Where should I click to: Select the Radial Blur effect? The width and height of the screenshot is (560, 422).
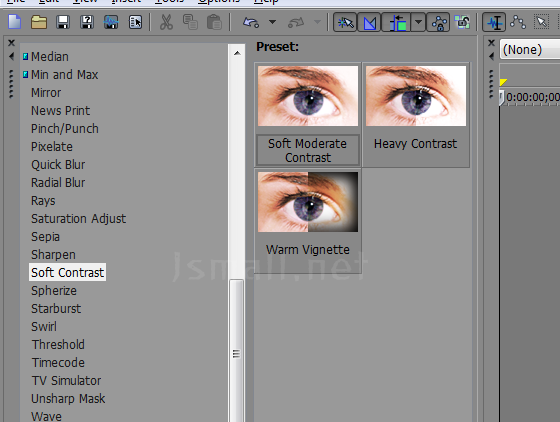point(58,182)
